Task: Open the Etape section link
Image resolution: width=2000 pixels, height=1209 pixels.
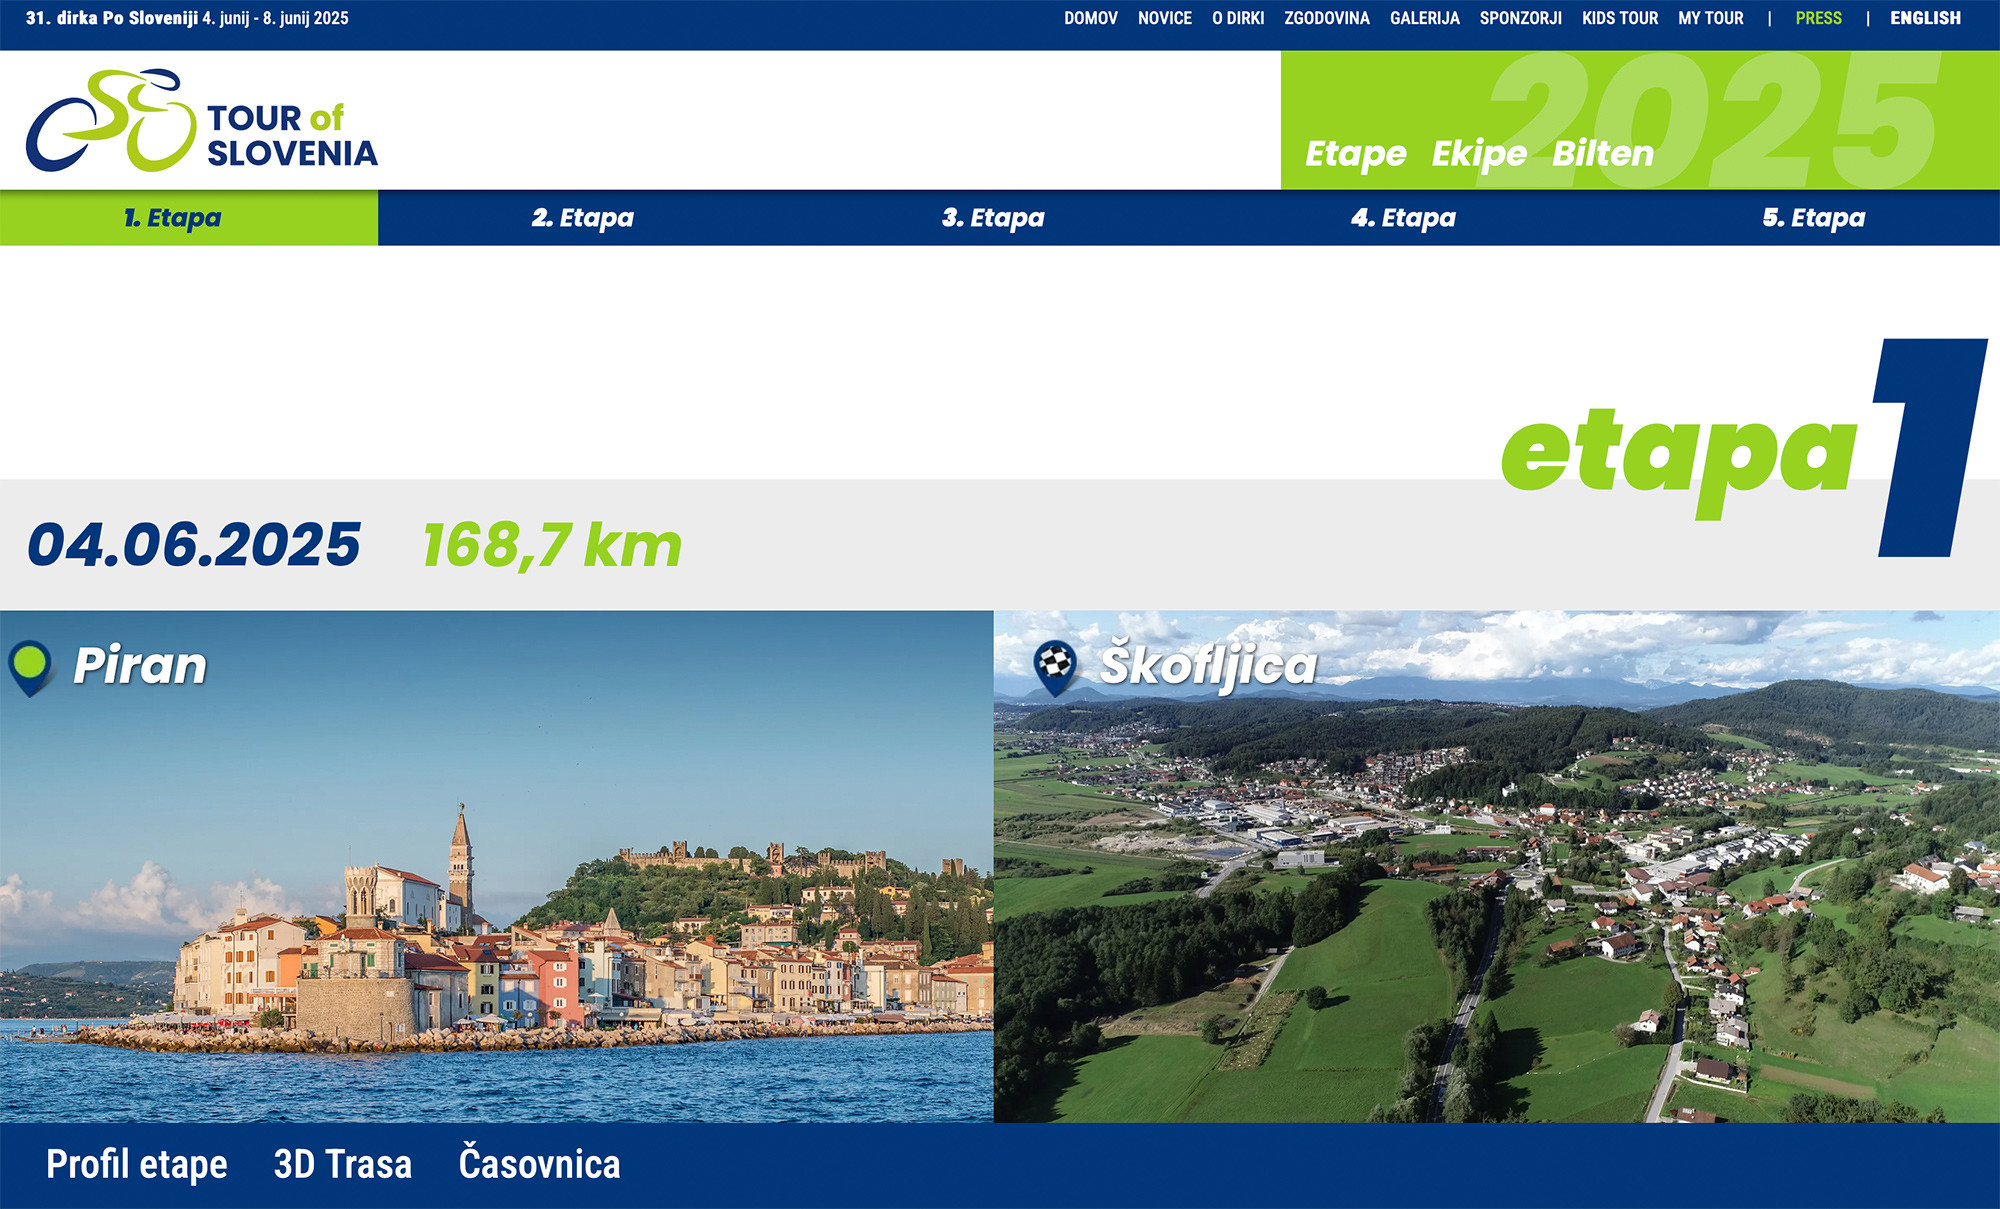Action: coord(1355,154)
